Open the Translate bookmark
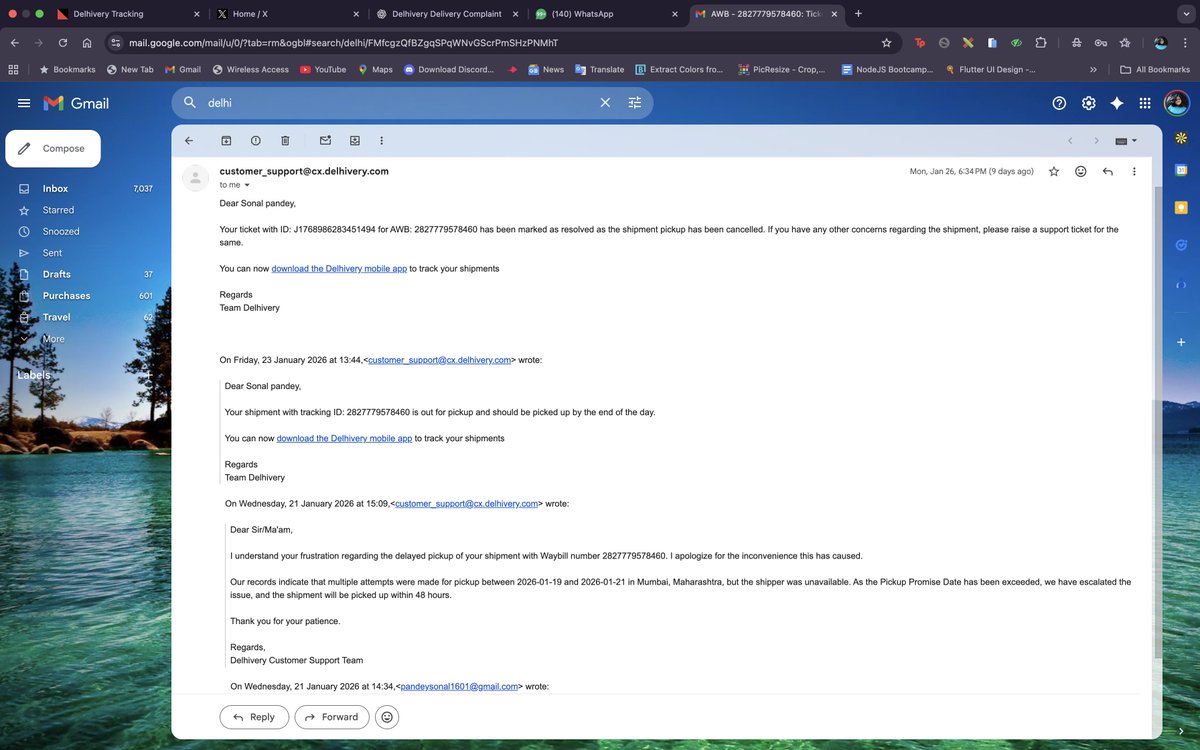 599,69
